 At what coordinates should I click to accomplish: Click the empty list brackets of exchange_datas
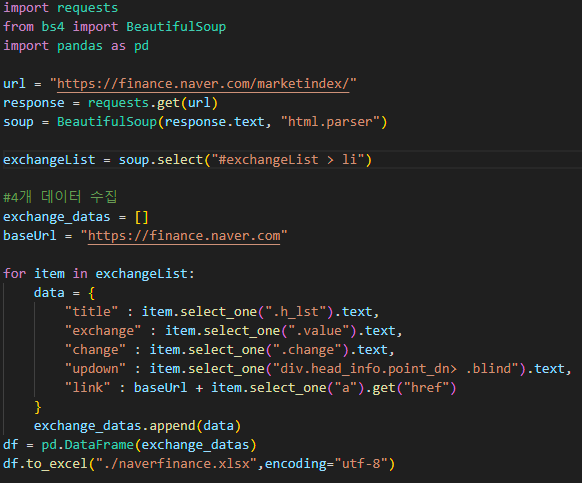pos(141,217)
